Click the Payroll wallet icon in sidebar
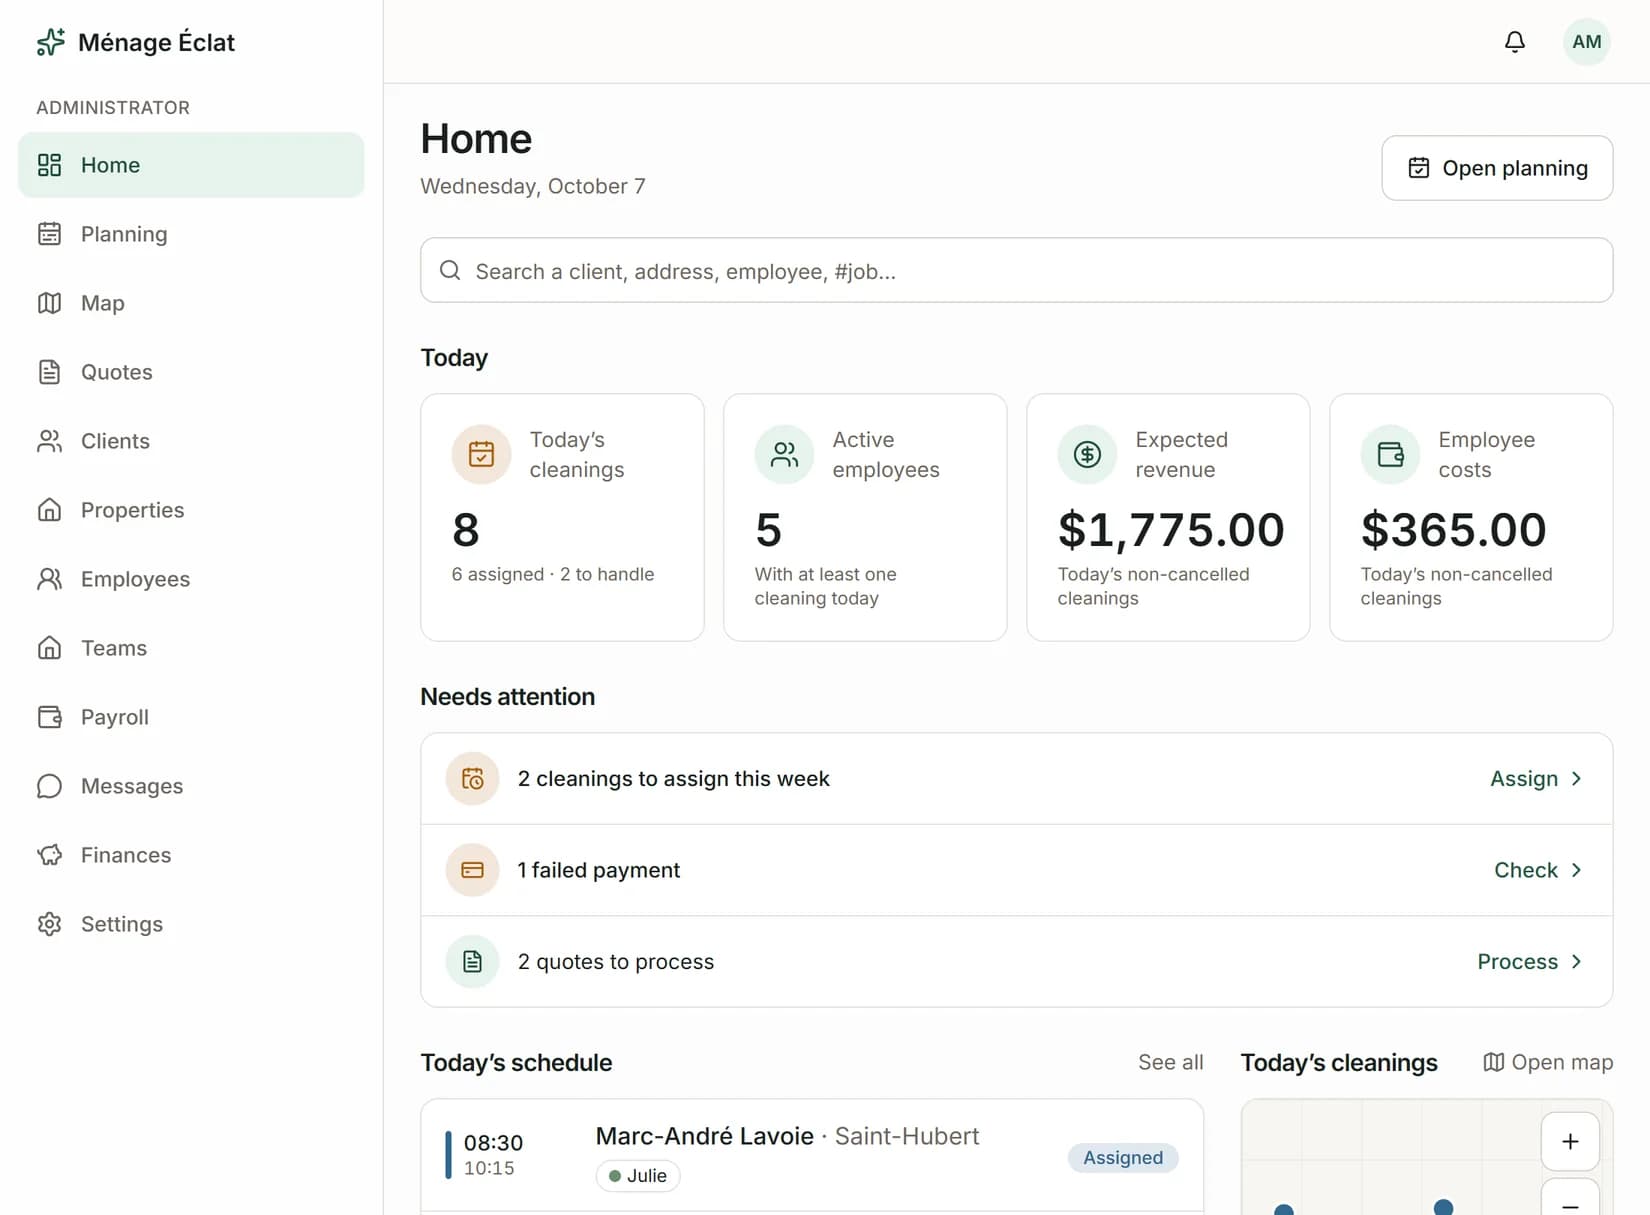This screenshot has height=1215, width=1650. [49, 717]
